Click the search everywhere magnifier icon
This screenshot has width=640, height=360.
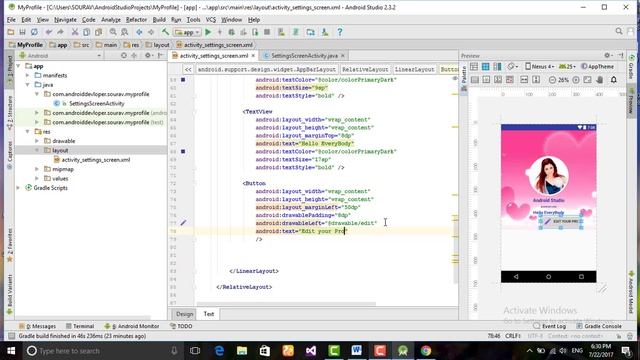pos(619,31)
